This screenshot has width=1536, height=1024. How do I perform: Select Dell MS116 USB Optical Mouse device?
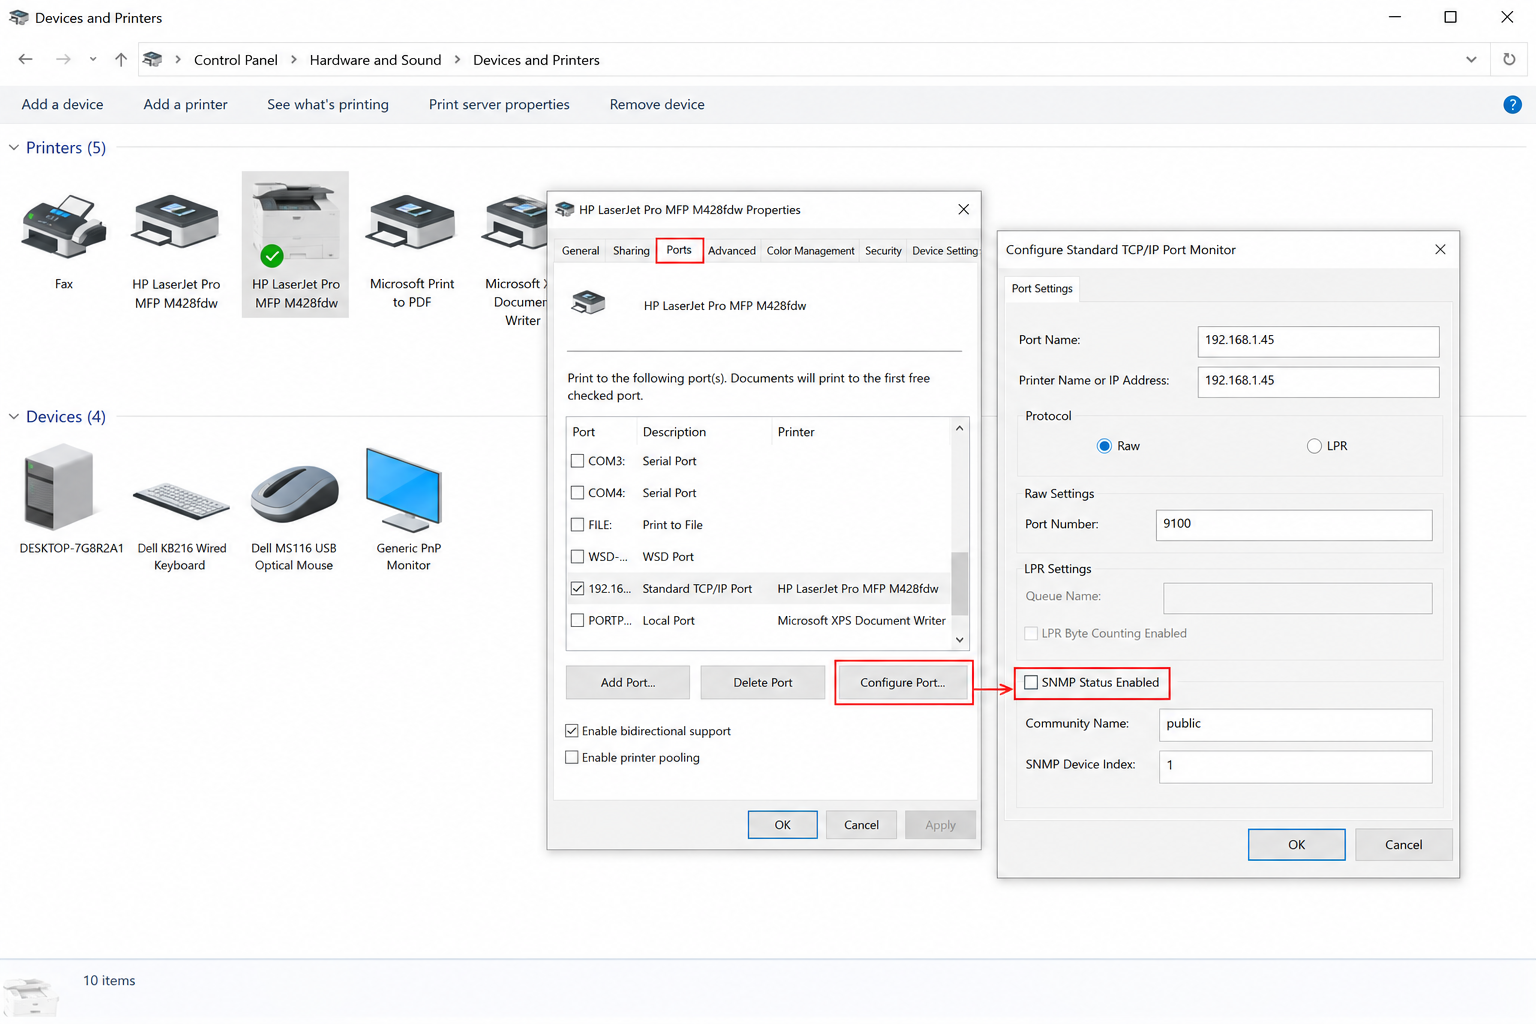click(x=295, y=494)
